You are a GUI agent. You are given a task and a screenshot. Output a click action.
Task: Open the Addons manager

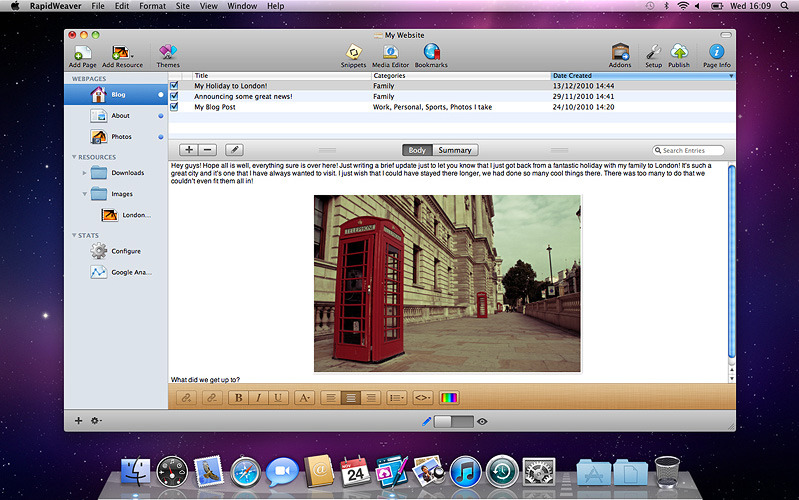[620, 53]
